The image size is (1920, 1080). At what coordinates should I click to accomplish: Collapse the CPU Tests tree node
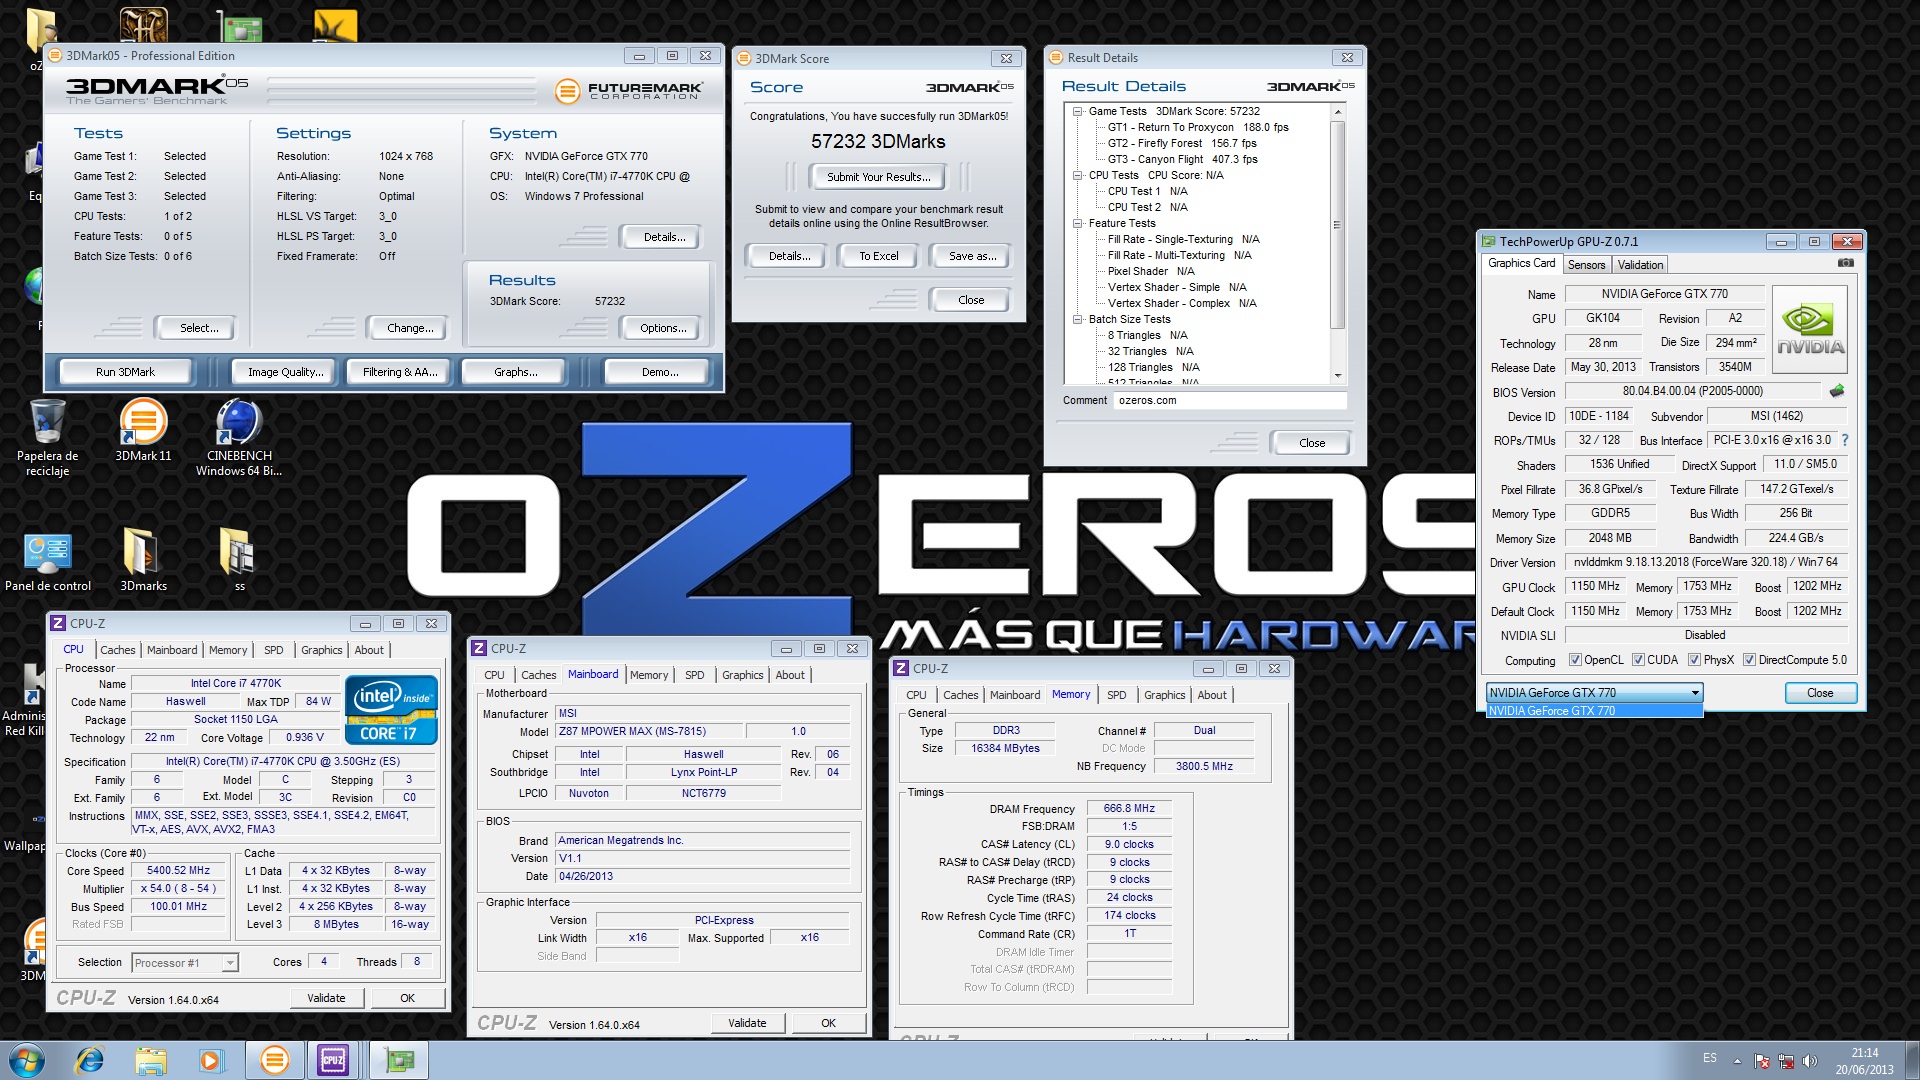tap(1078, 176)
